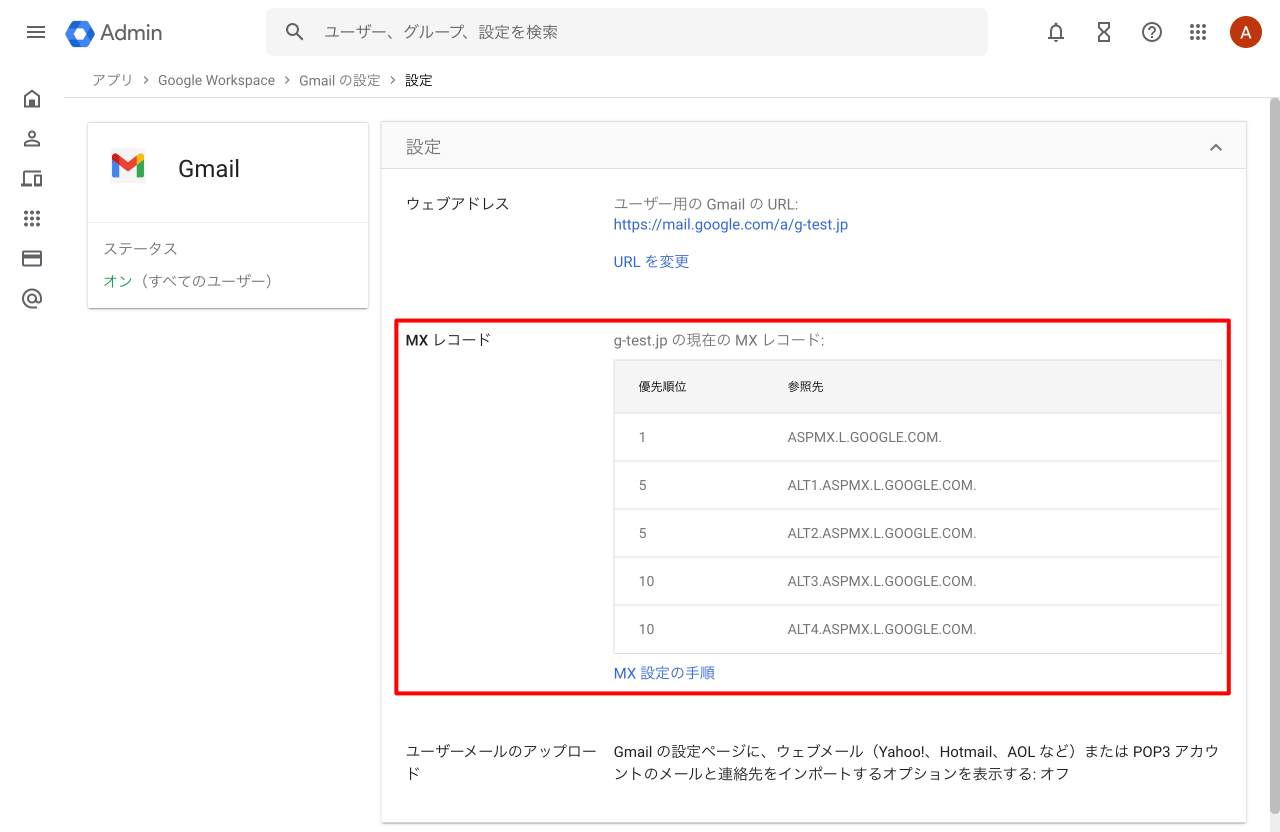Open the main hamburger menu
The height and width of the screenshot is (832, 1280).
pos(36,32)
